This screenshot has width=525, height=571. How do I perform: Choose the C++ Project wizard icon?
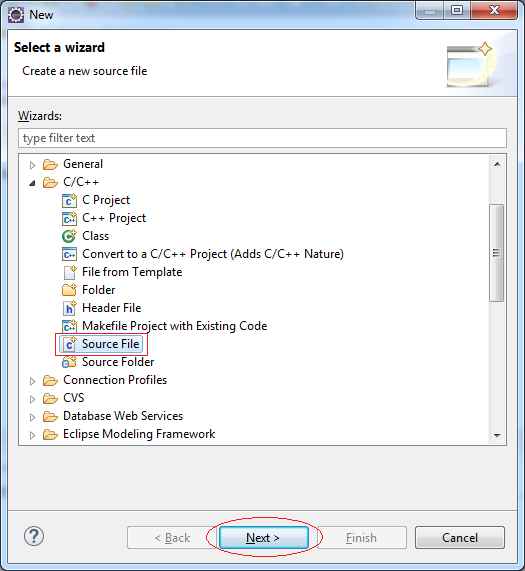coord(69,218)
